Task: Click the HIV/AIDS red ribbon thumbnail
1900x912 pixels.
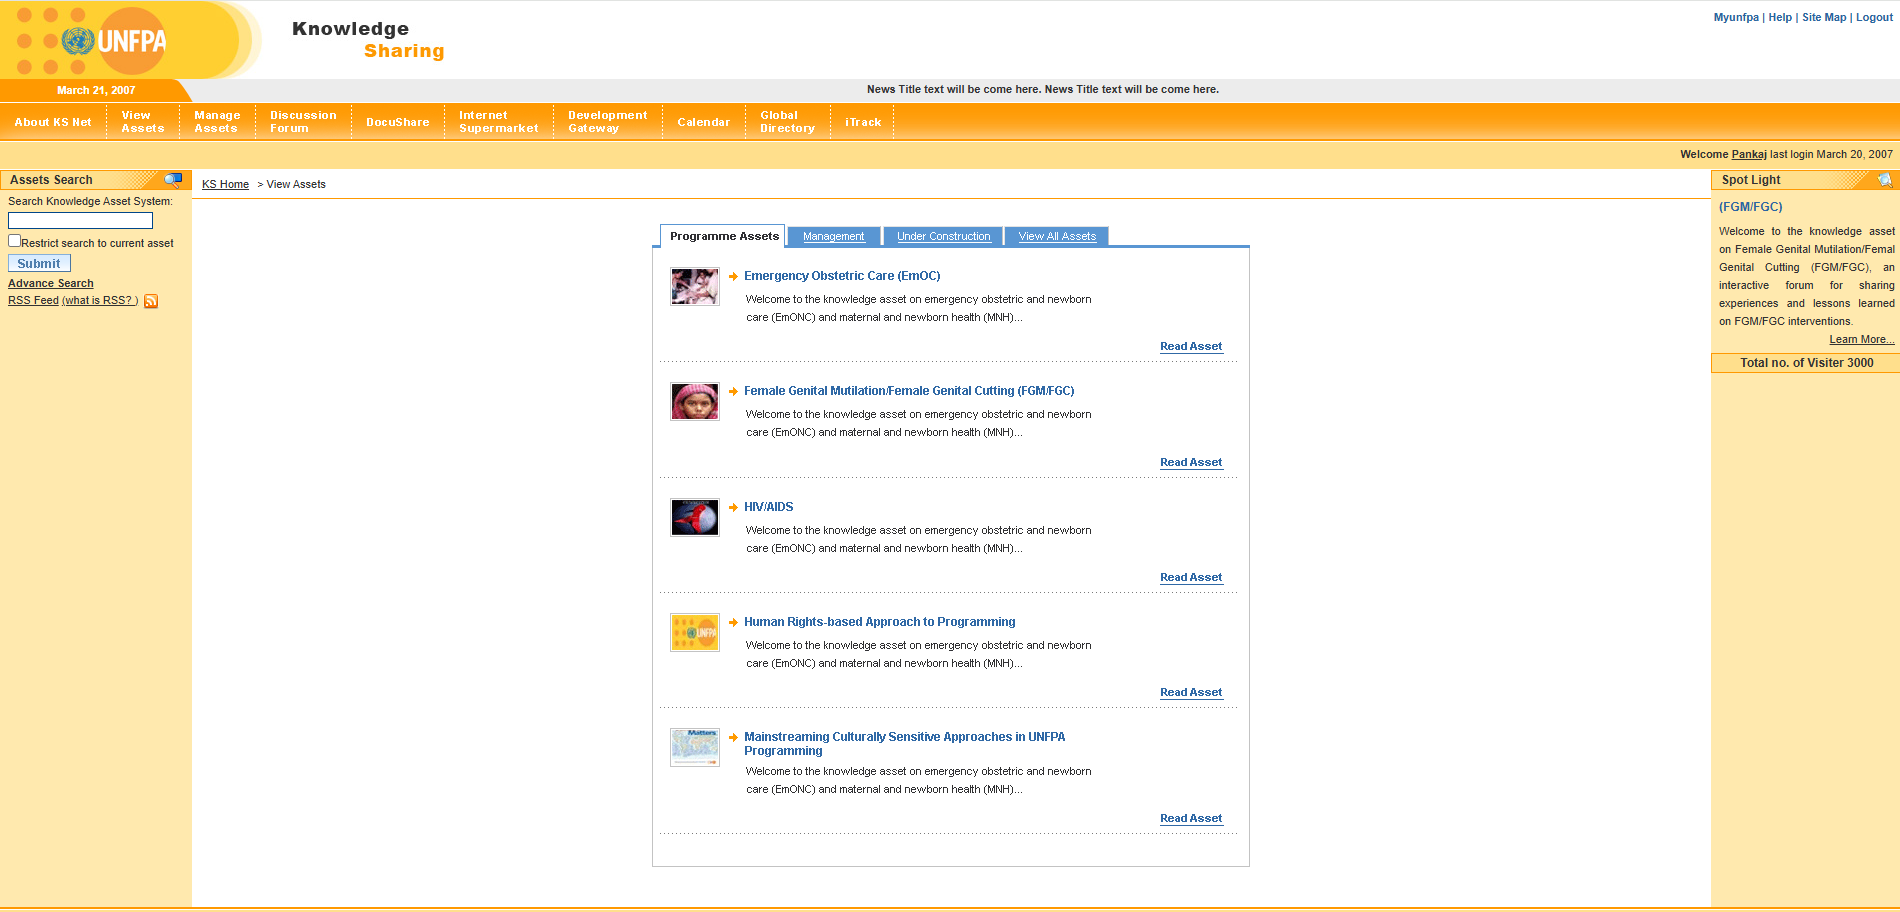Action: point(695,518)
